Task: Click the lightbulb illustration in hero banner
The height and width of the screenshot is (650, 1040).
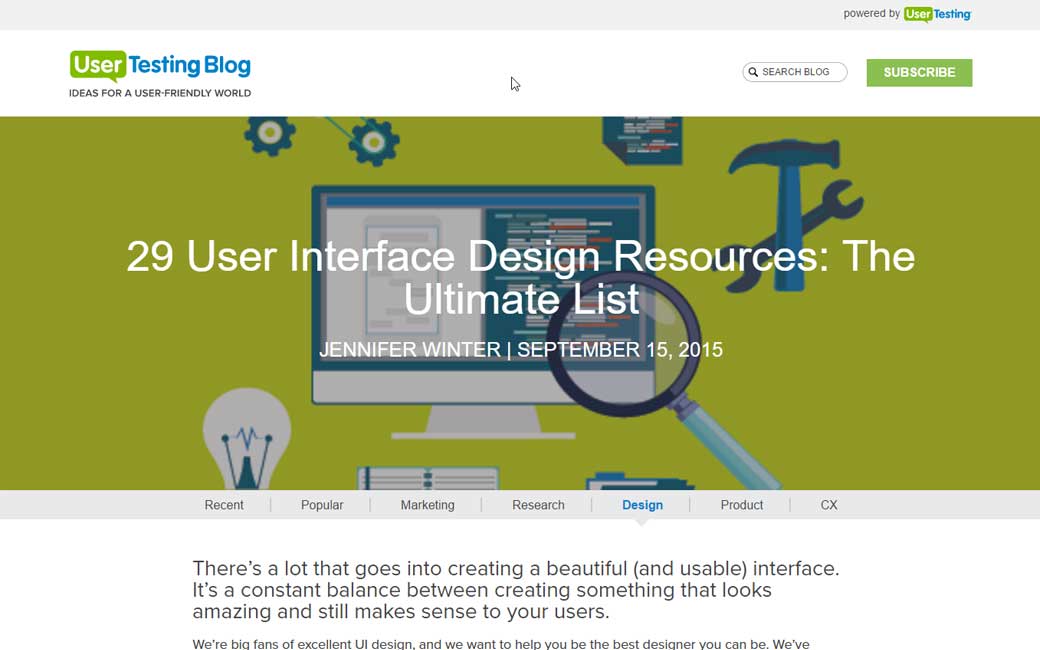Action: tap(246, 437)
